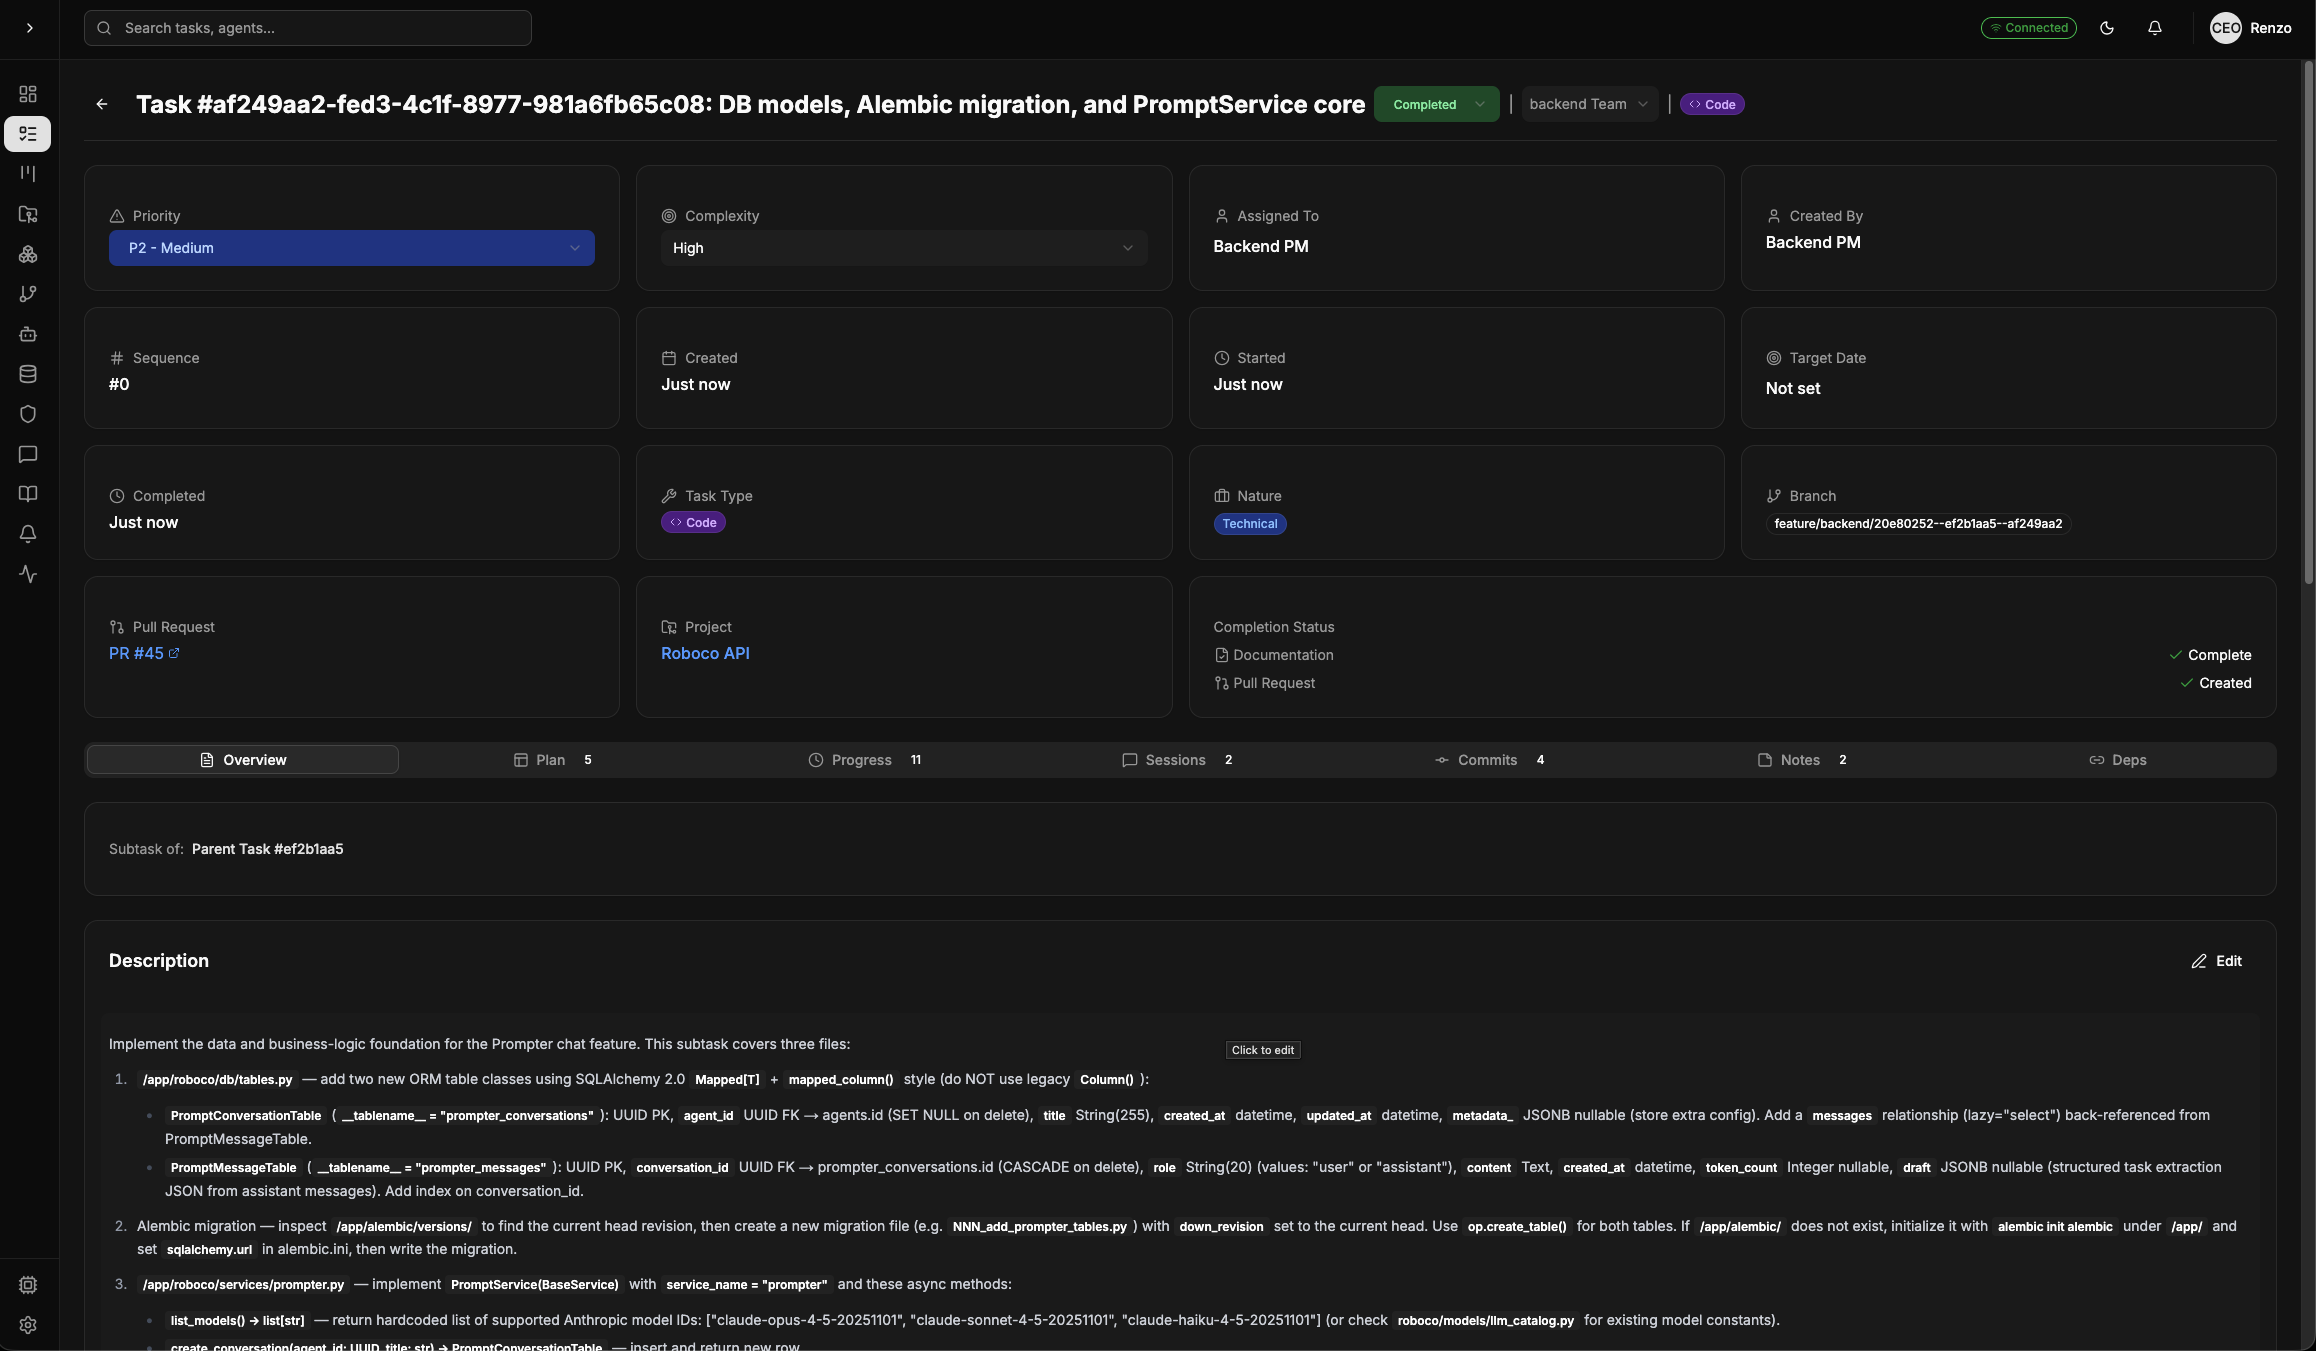
Task: Click the Technical nature badge
Action: (1250, 524)
